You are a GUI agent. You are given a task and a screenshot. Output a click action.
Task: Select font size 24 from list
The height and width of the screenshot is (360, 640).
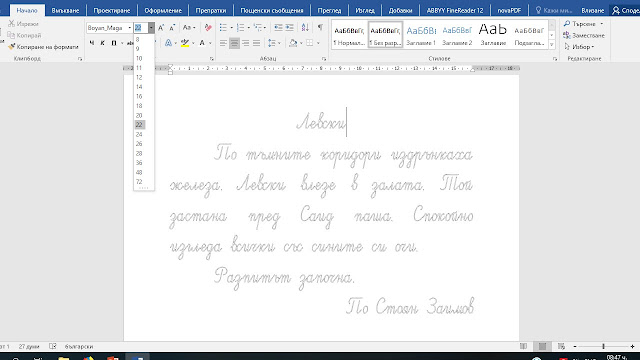[x=139, y=134]
